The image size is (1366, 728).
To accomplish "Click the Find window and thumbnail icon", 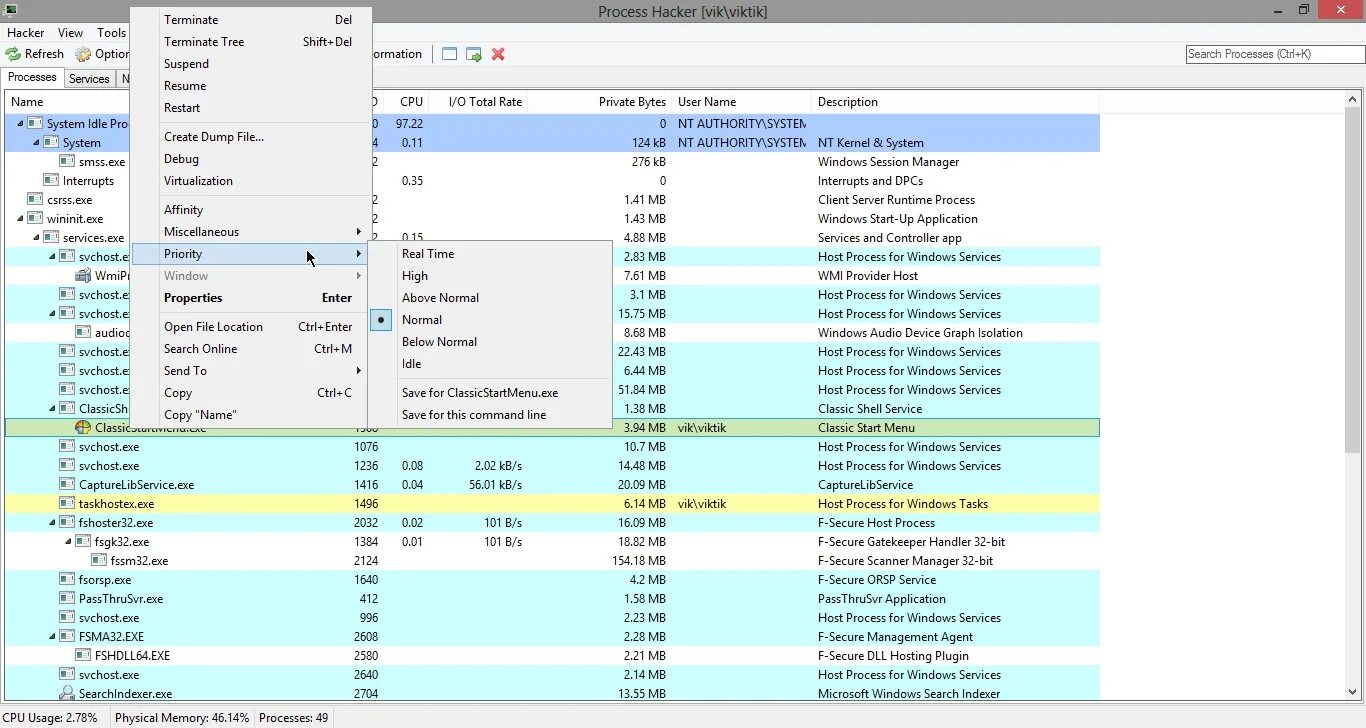I will pos(473,54).
